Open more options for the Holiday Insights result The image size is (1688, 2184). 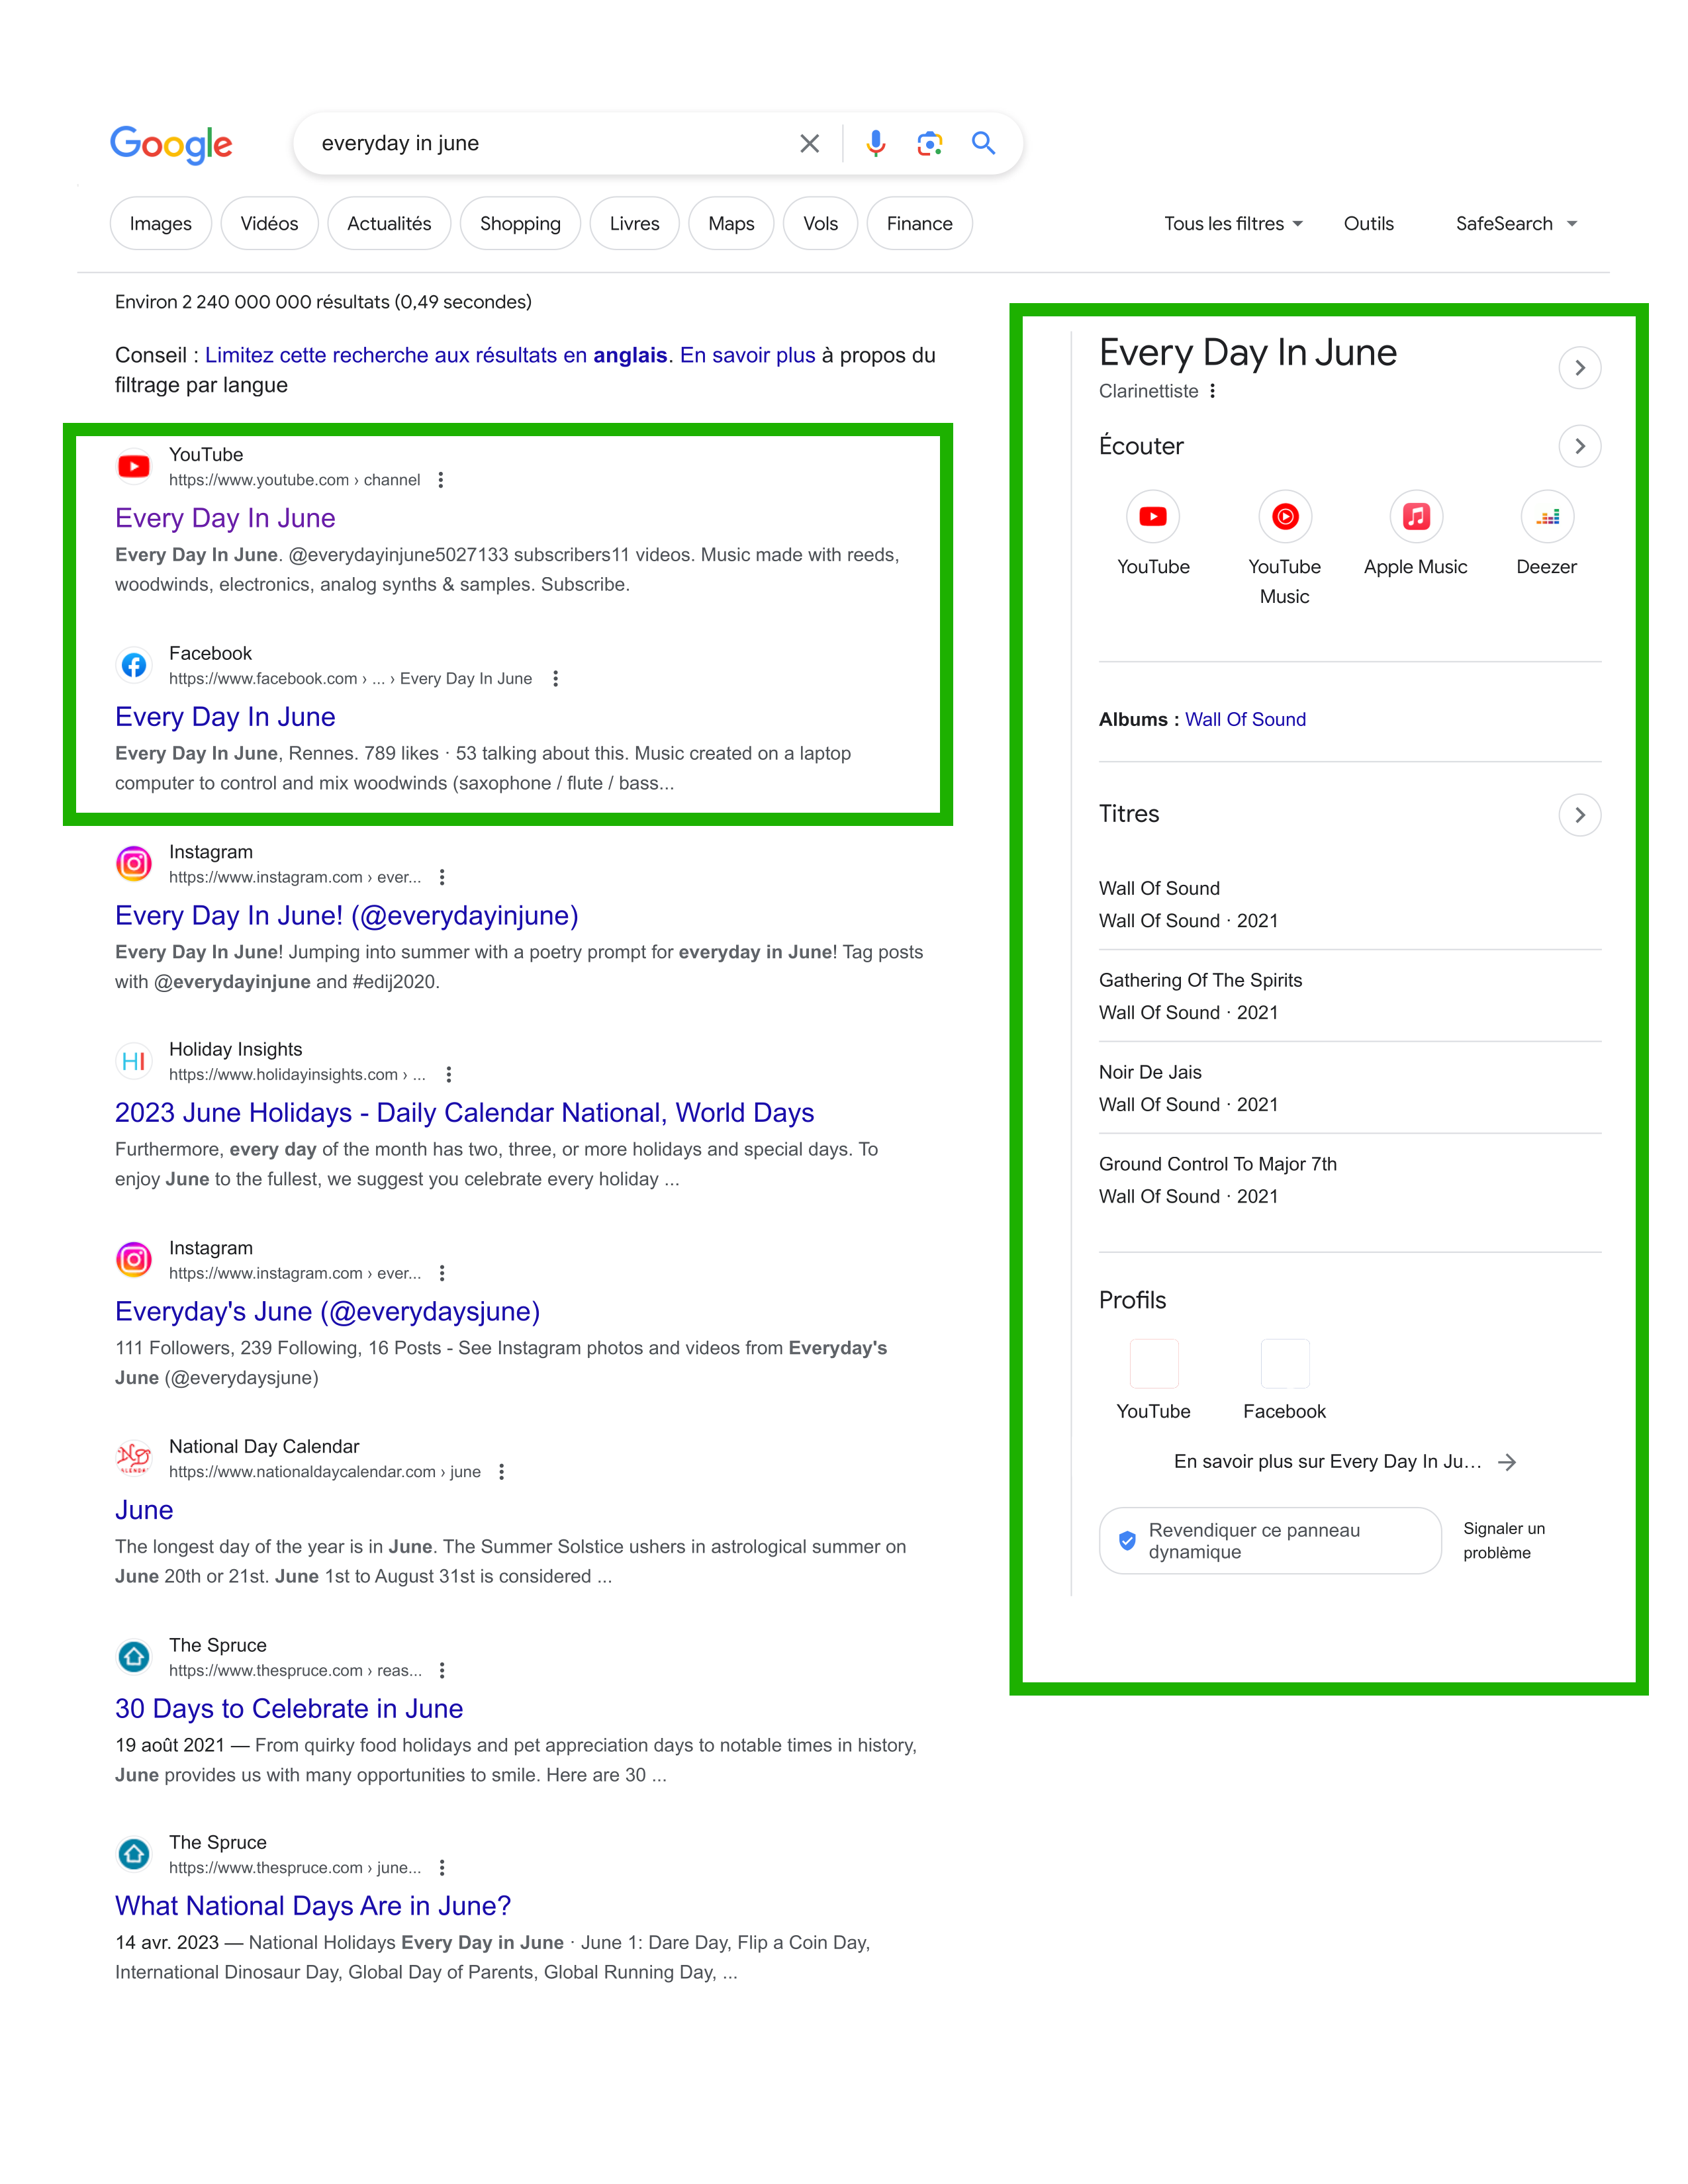[449, 1074]
